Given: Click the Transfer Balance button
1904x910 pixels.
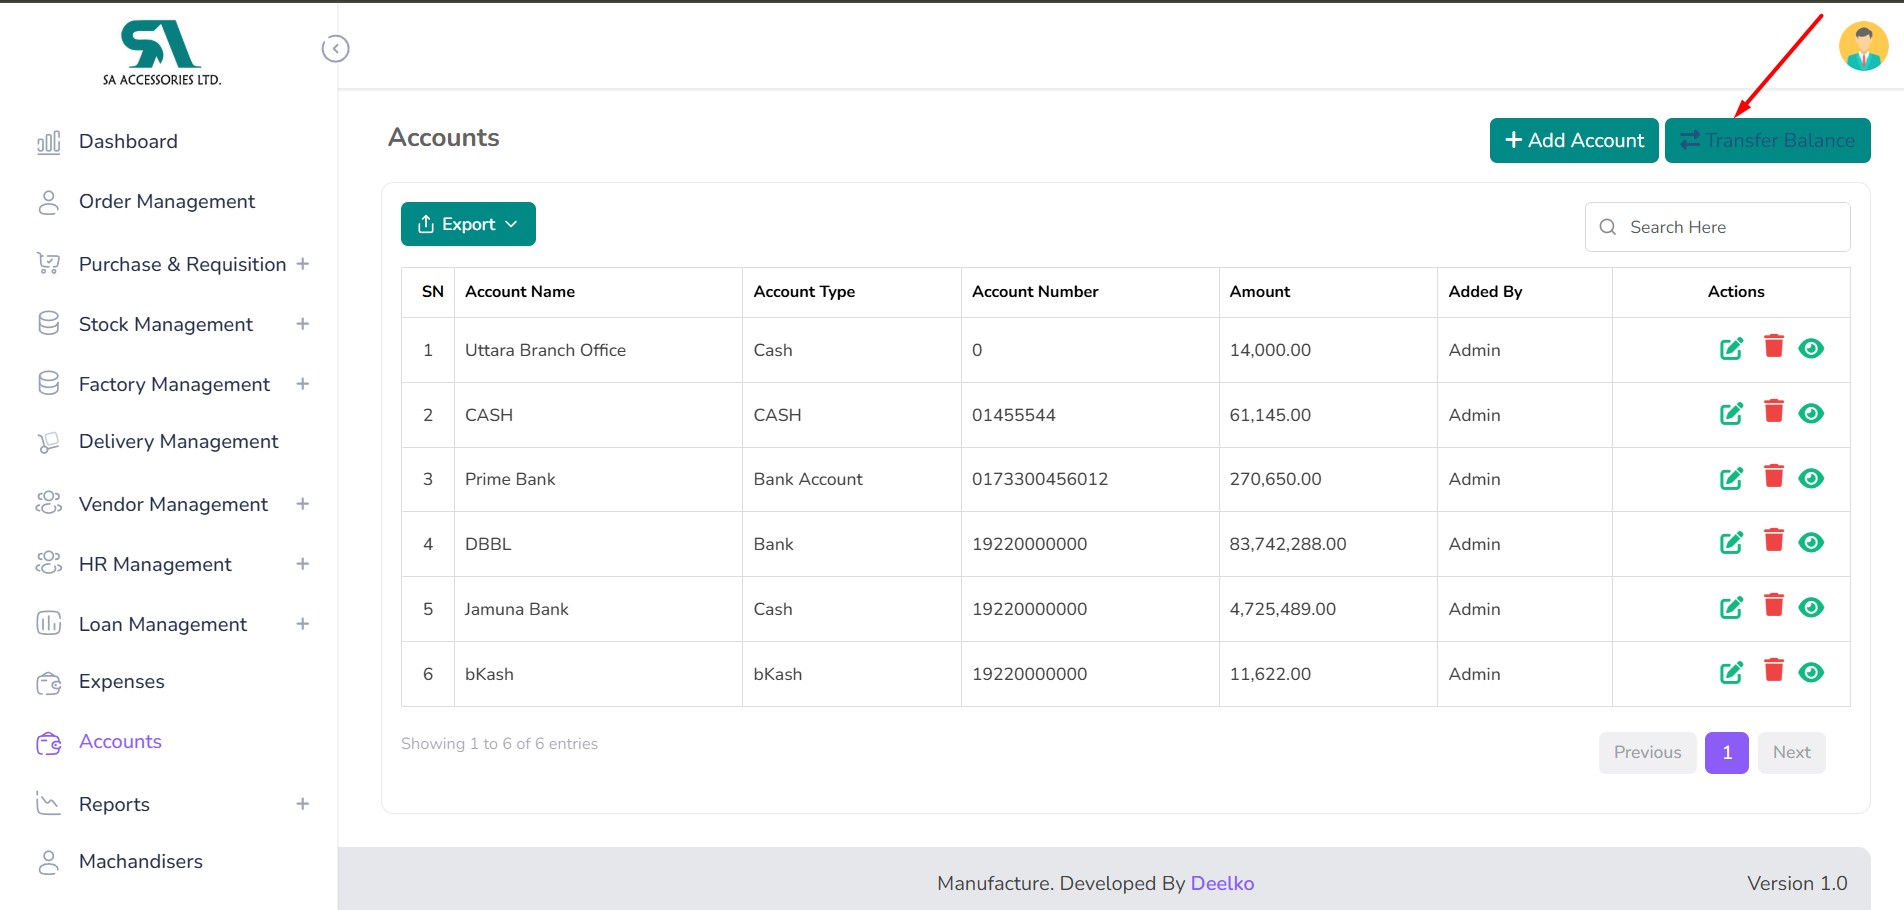Looking at the screenshot, I should click(x=1767, y=141).
